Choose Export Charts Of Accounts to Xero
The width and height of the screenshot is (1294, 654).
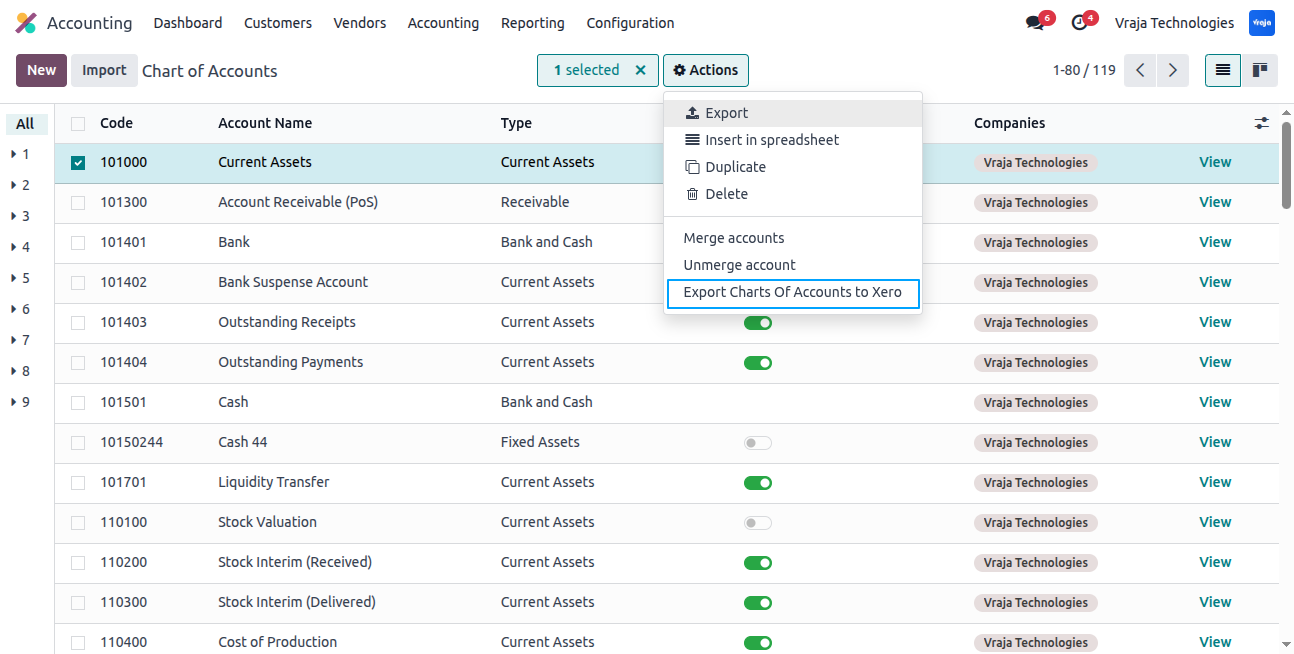pyautogui.click(x=793, y=292)
